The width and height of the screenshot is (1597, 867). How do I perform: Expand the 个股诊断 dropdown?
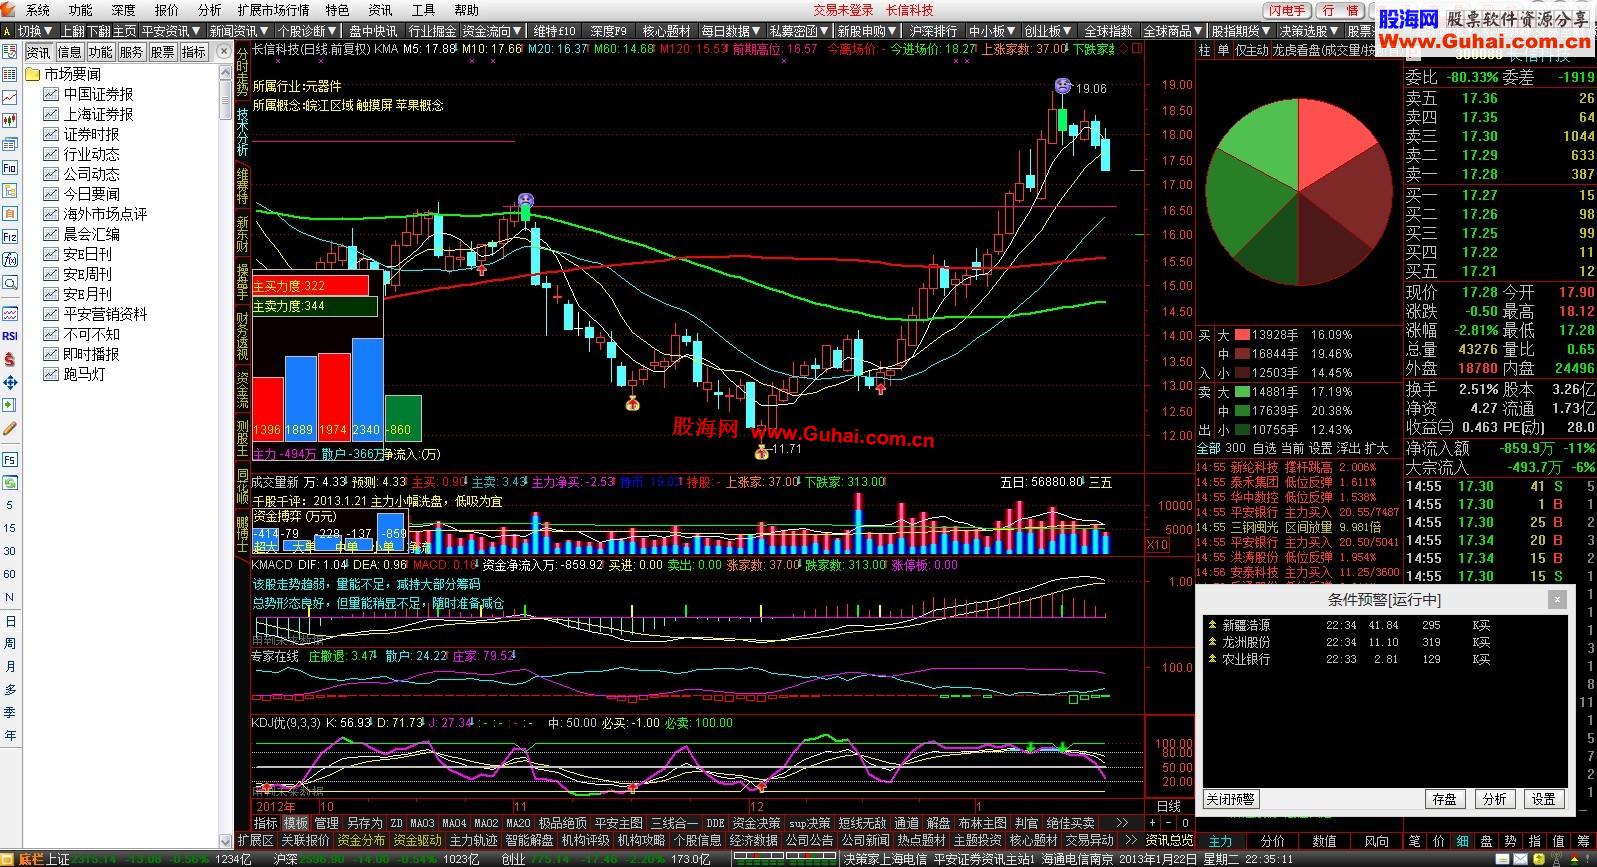[307, 31]
